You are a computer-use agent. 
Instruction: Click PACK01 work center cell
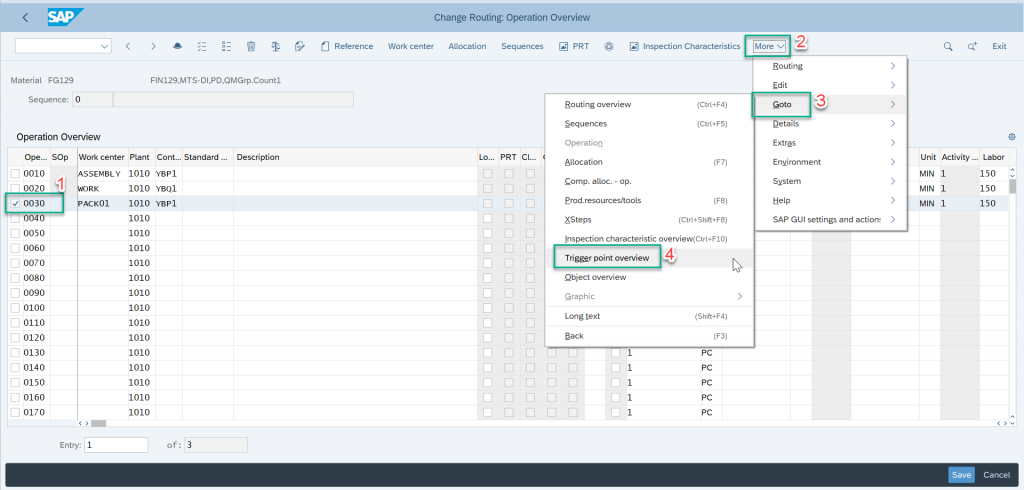[103, 203]
